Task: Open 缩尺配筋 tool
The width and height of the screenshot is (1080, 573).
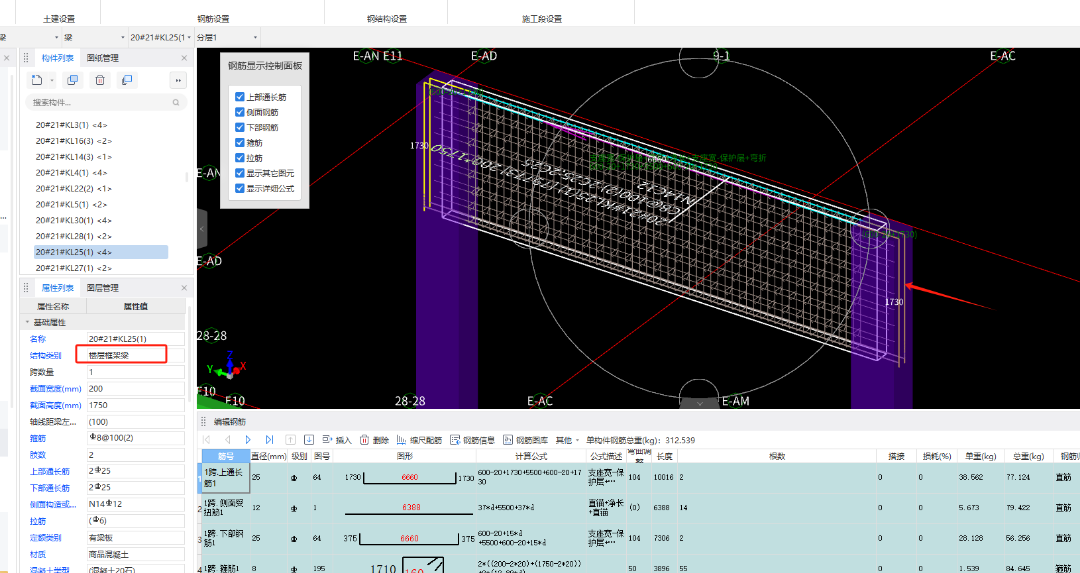Action: (420, 439)
